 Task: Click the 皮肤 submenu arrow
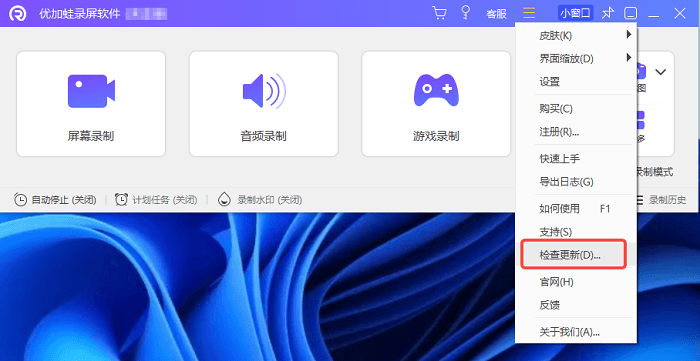click(x=629, y=34)
